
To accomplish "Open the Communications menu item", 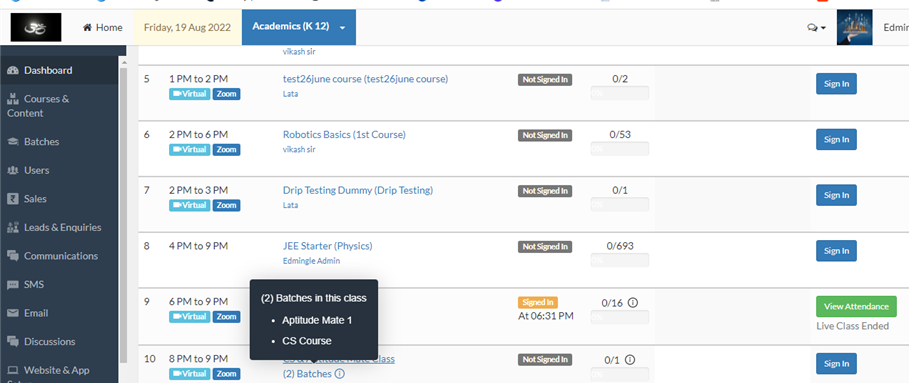I will point(59,256).
